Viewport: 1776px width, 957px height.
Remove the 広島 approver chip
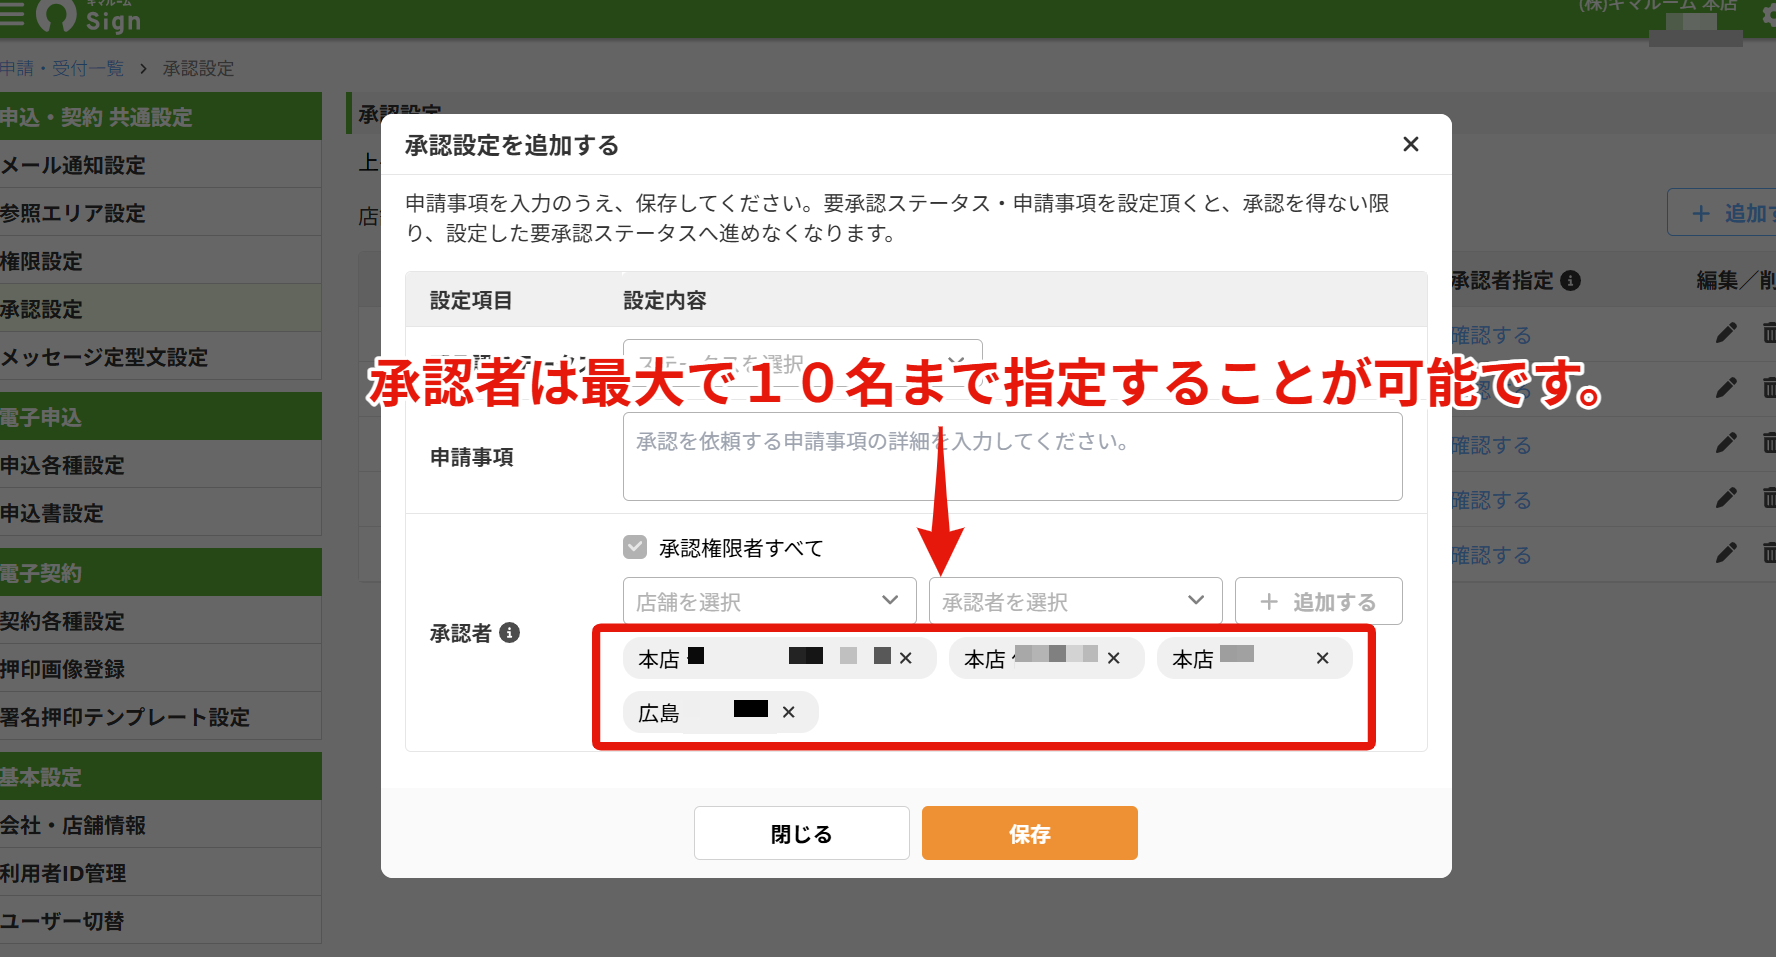pyautogui.click(x=788, y=712)
